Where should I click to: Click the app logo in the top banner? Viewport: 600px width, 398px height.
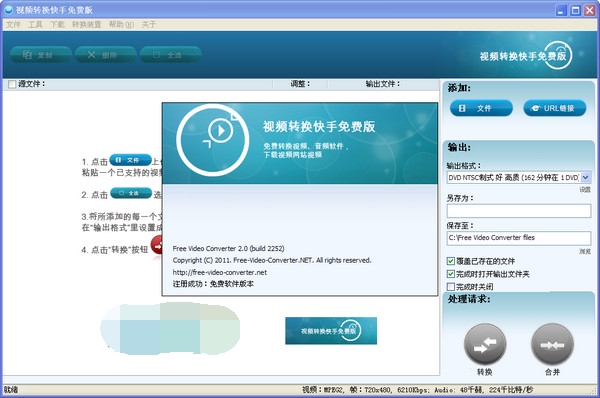tap(526, 56)
